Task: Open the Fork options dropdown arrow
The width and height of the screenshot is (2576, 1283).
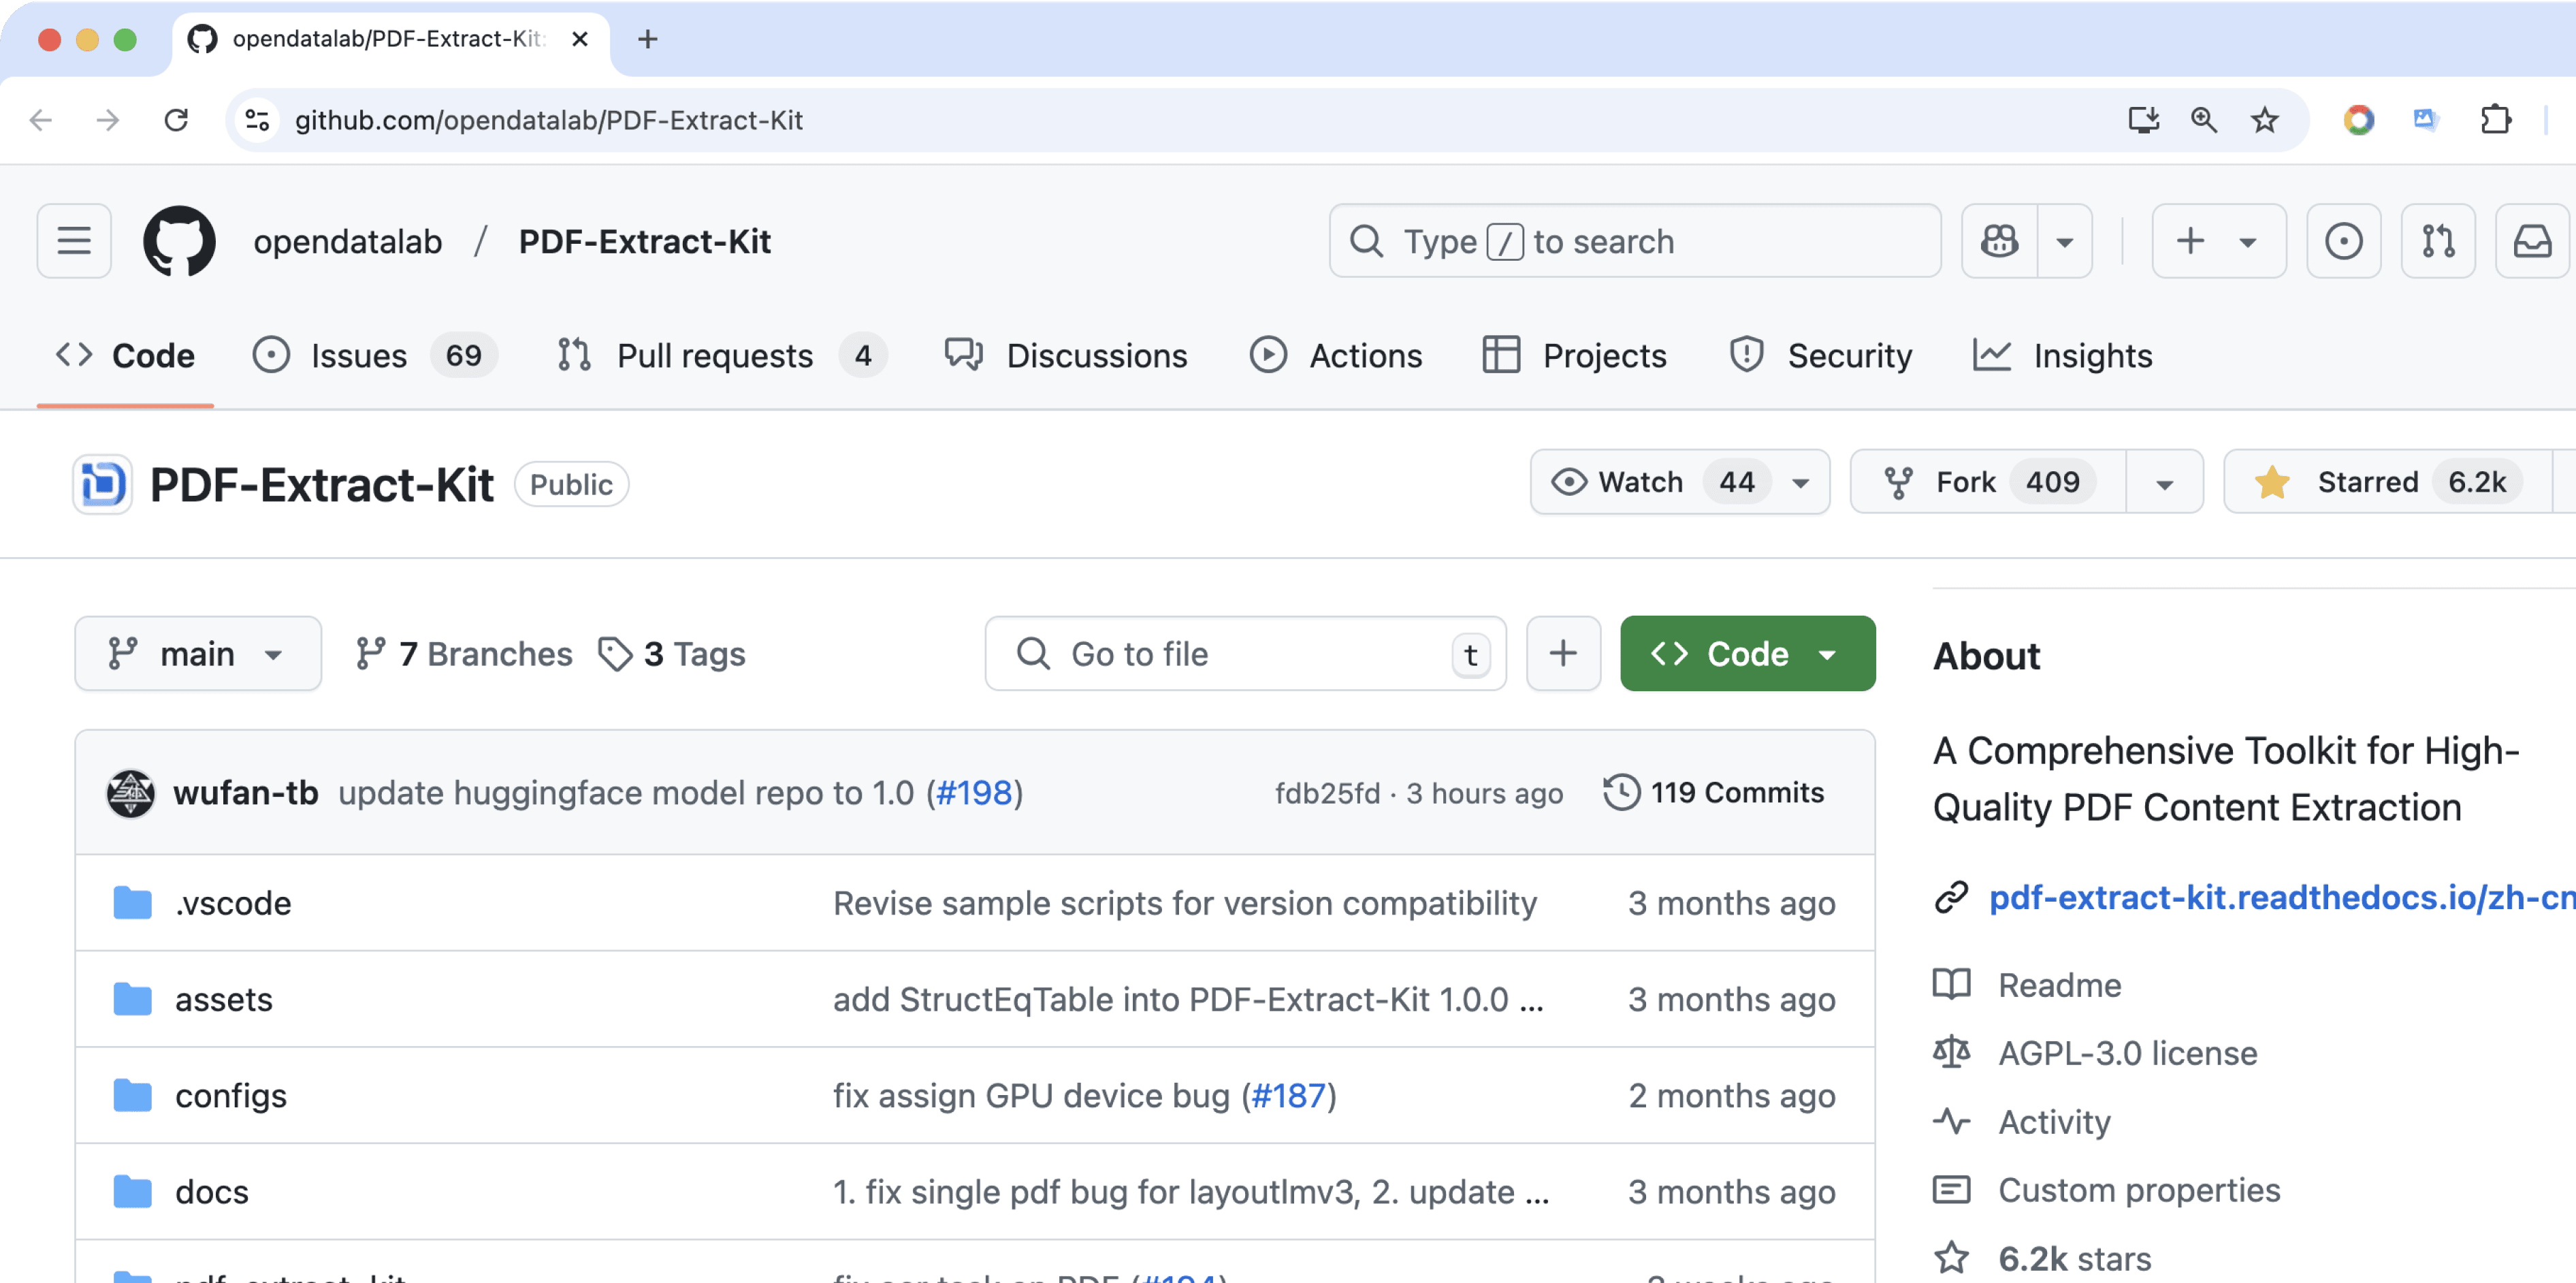Action: tap(2164, 484)
